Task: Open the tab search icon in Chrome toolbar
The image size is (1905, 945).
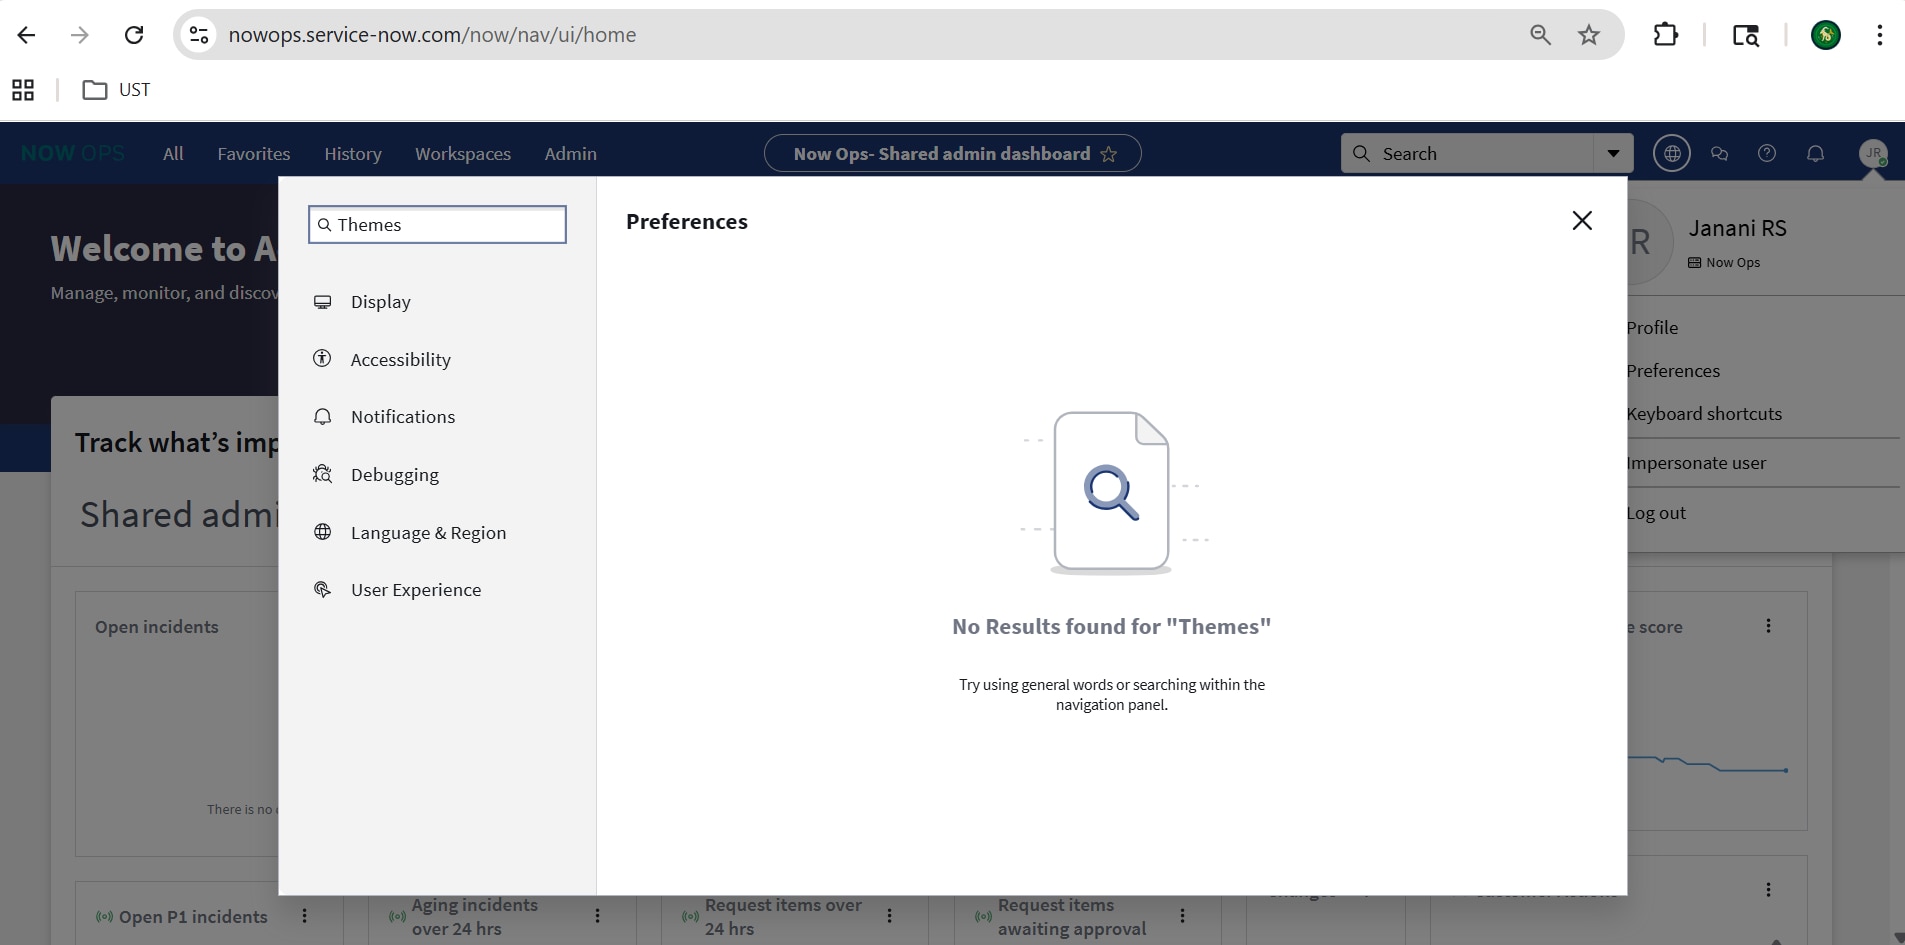Action: (x=1746, y=35)
